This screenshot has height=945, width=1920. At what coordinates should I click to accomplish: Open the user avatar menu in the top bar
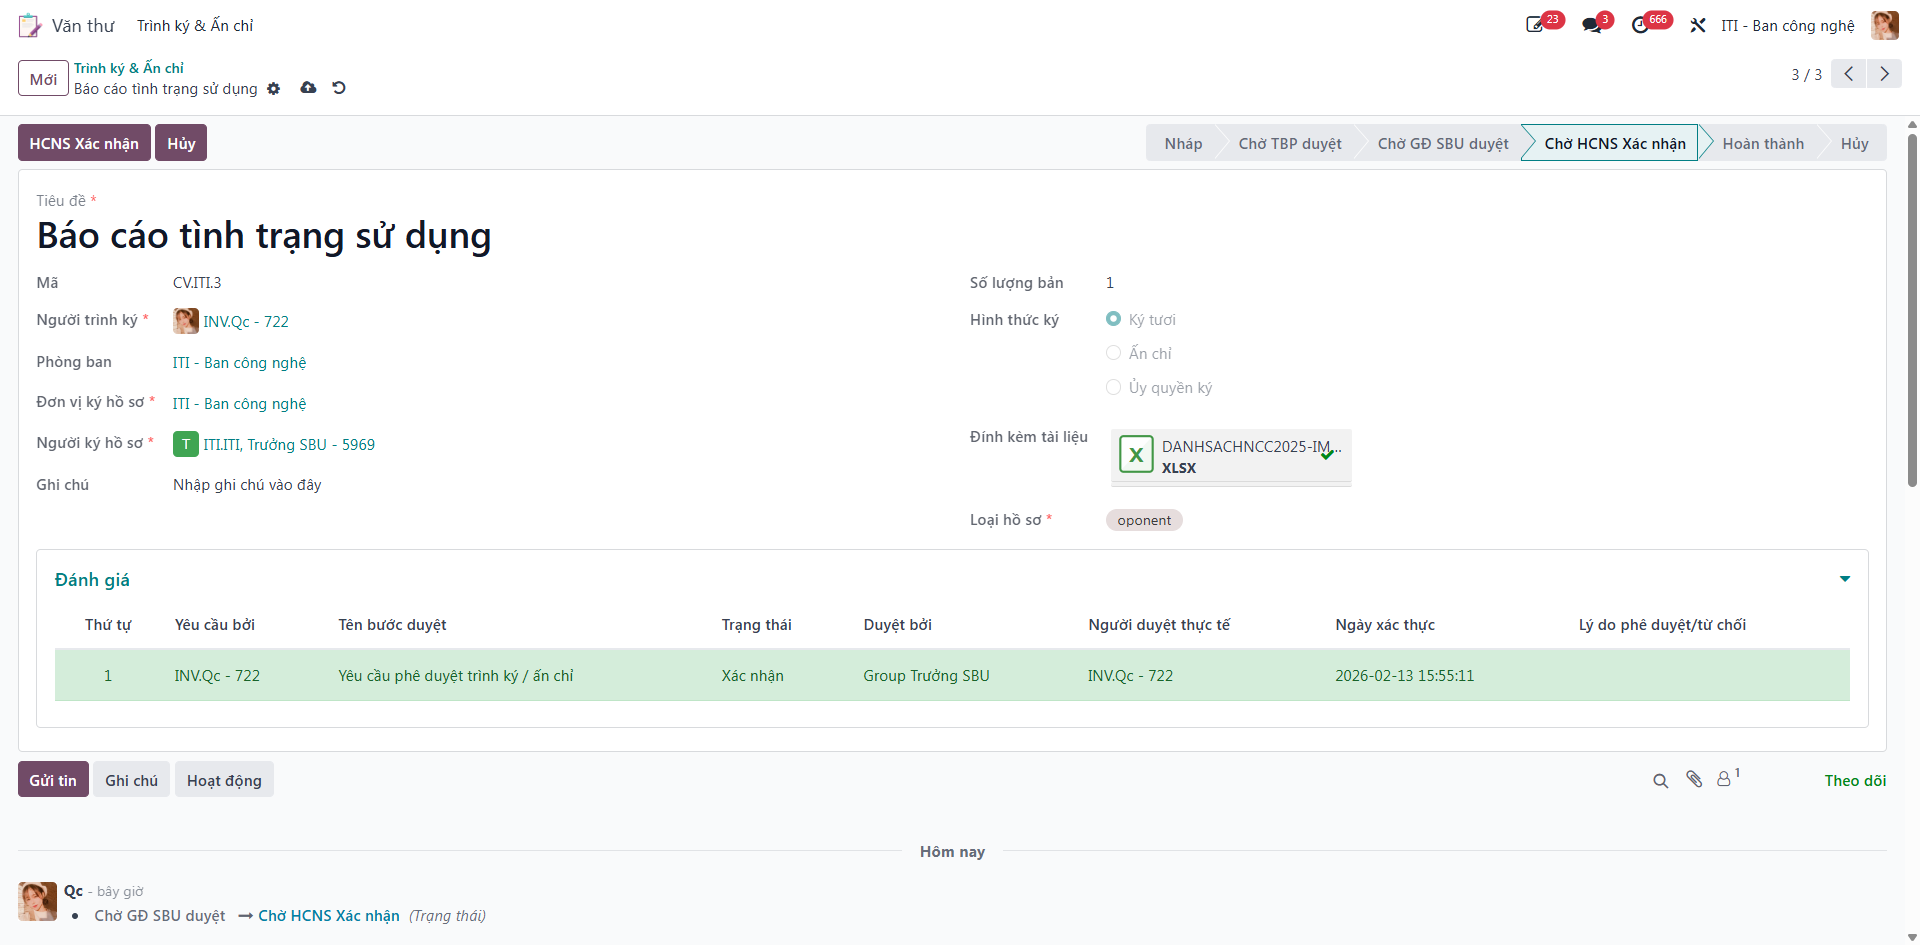1885,25
